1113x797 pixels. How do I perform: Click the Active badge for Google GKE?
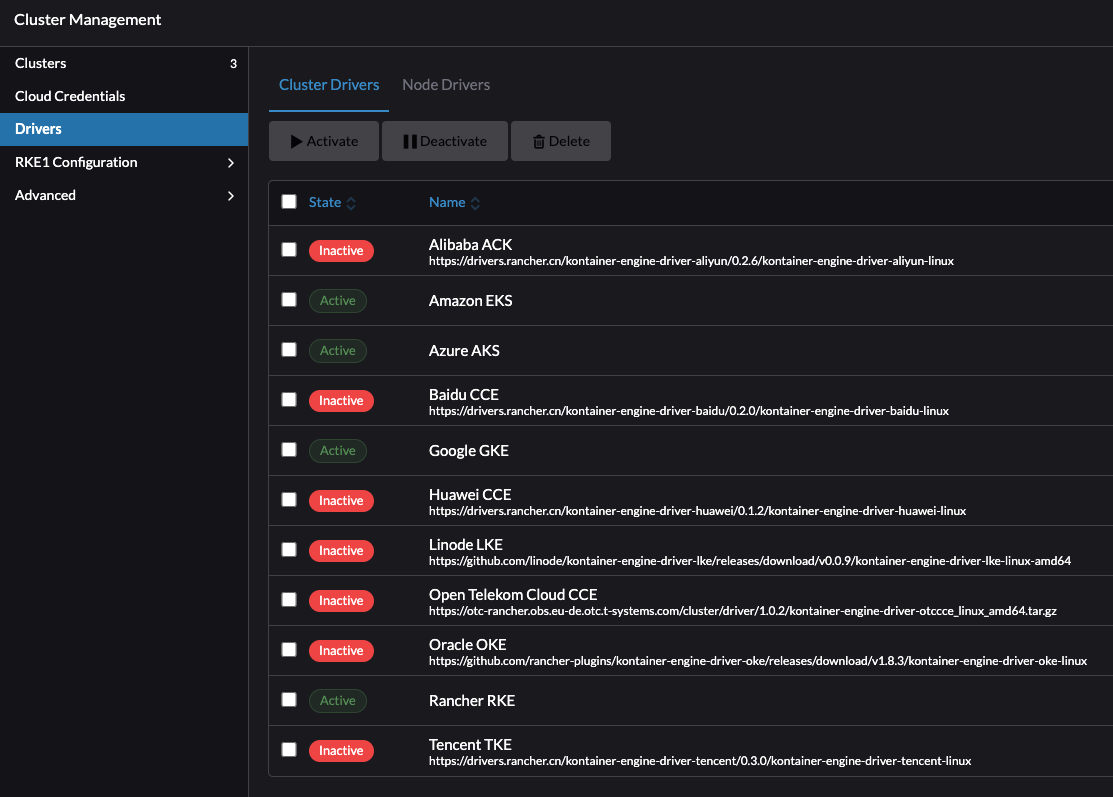(x=337, y=451)
